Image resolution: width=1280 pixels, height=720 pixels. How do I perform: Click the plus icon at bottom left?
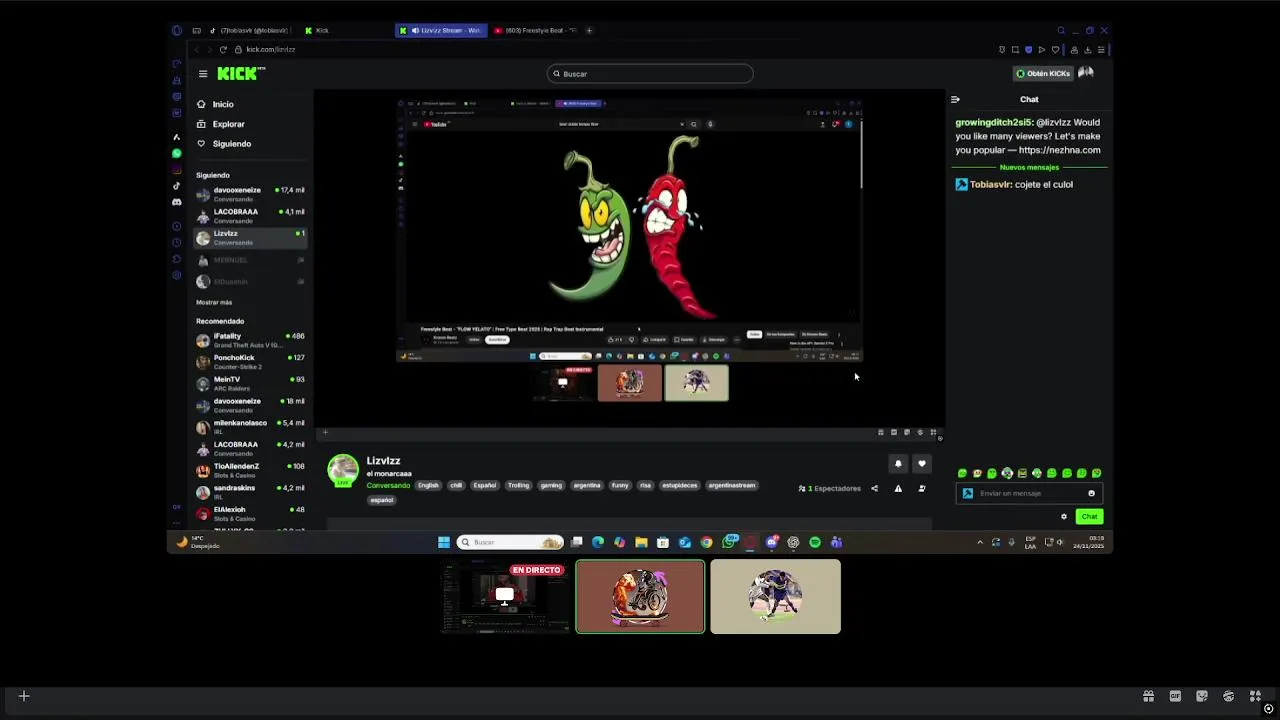point(24,696)
